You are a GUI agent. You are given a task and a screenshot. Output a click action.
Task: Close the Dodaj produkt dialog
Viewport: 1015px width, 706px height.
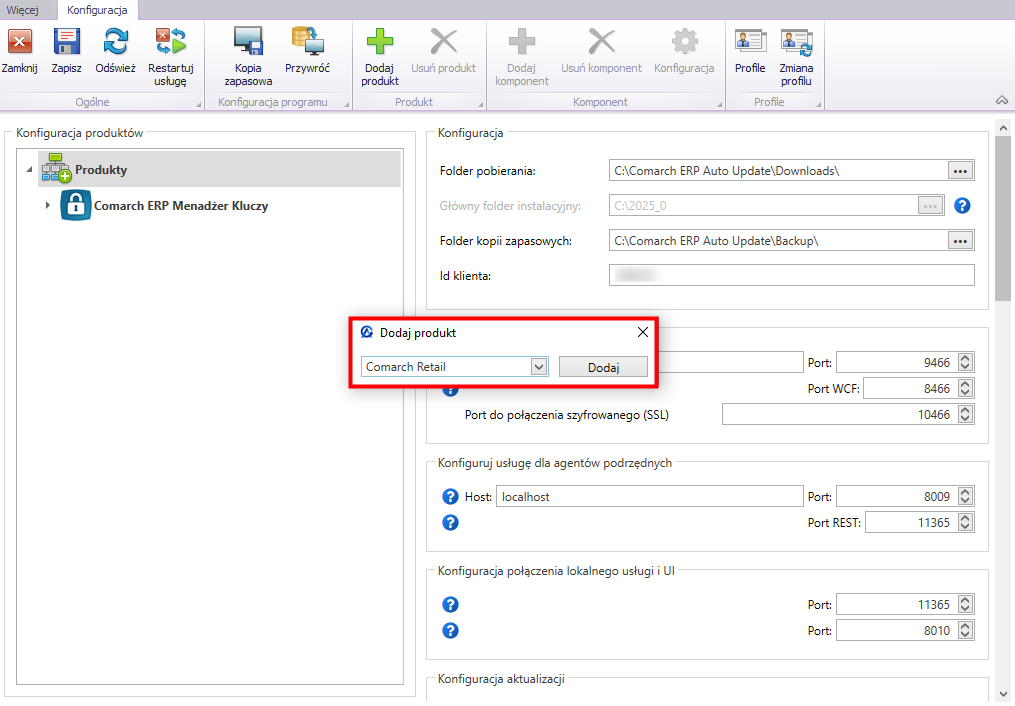[643, 332]
